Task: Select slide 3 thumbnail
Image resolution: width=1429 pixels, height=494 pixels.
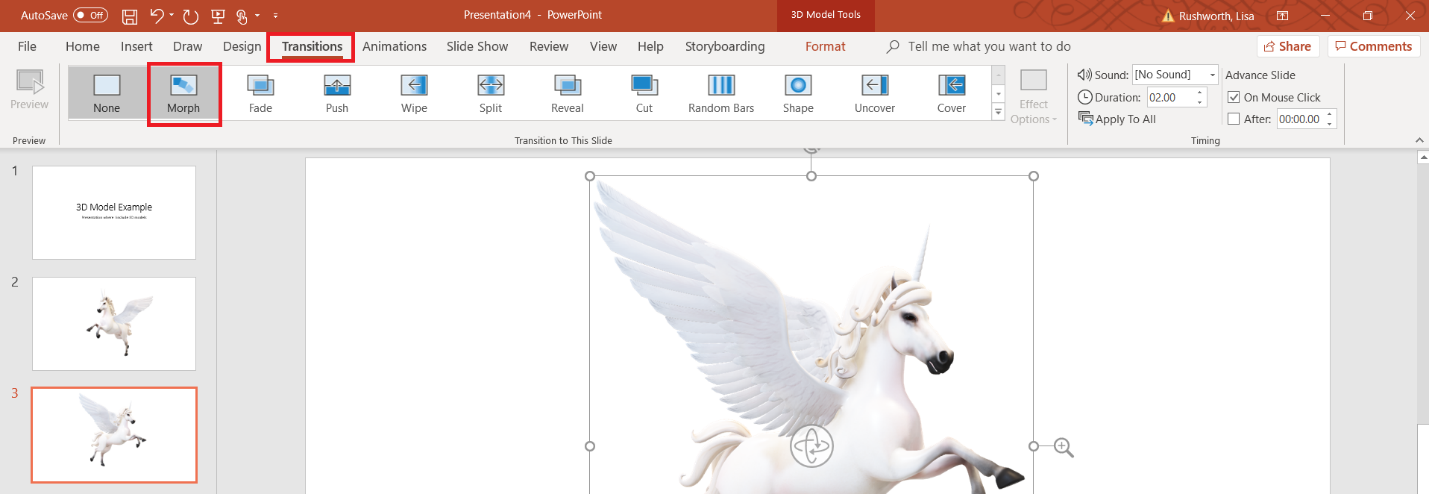Action: pos(114,435)
